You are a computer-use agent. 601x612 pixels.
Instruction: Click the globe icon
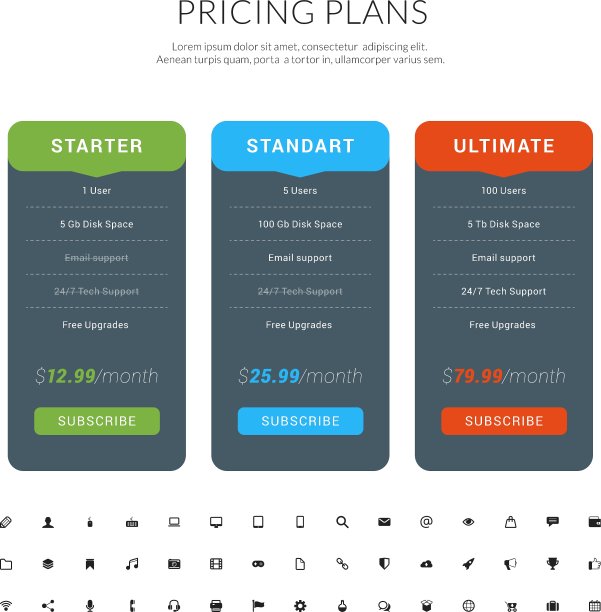pos(468,605)
